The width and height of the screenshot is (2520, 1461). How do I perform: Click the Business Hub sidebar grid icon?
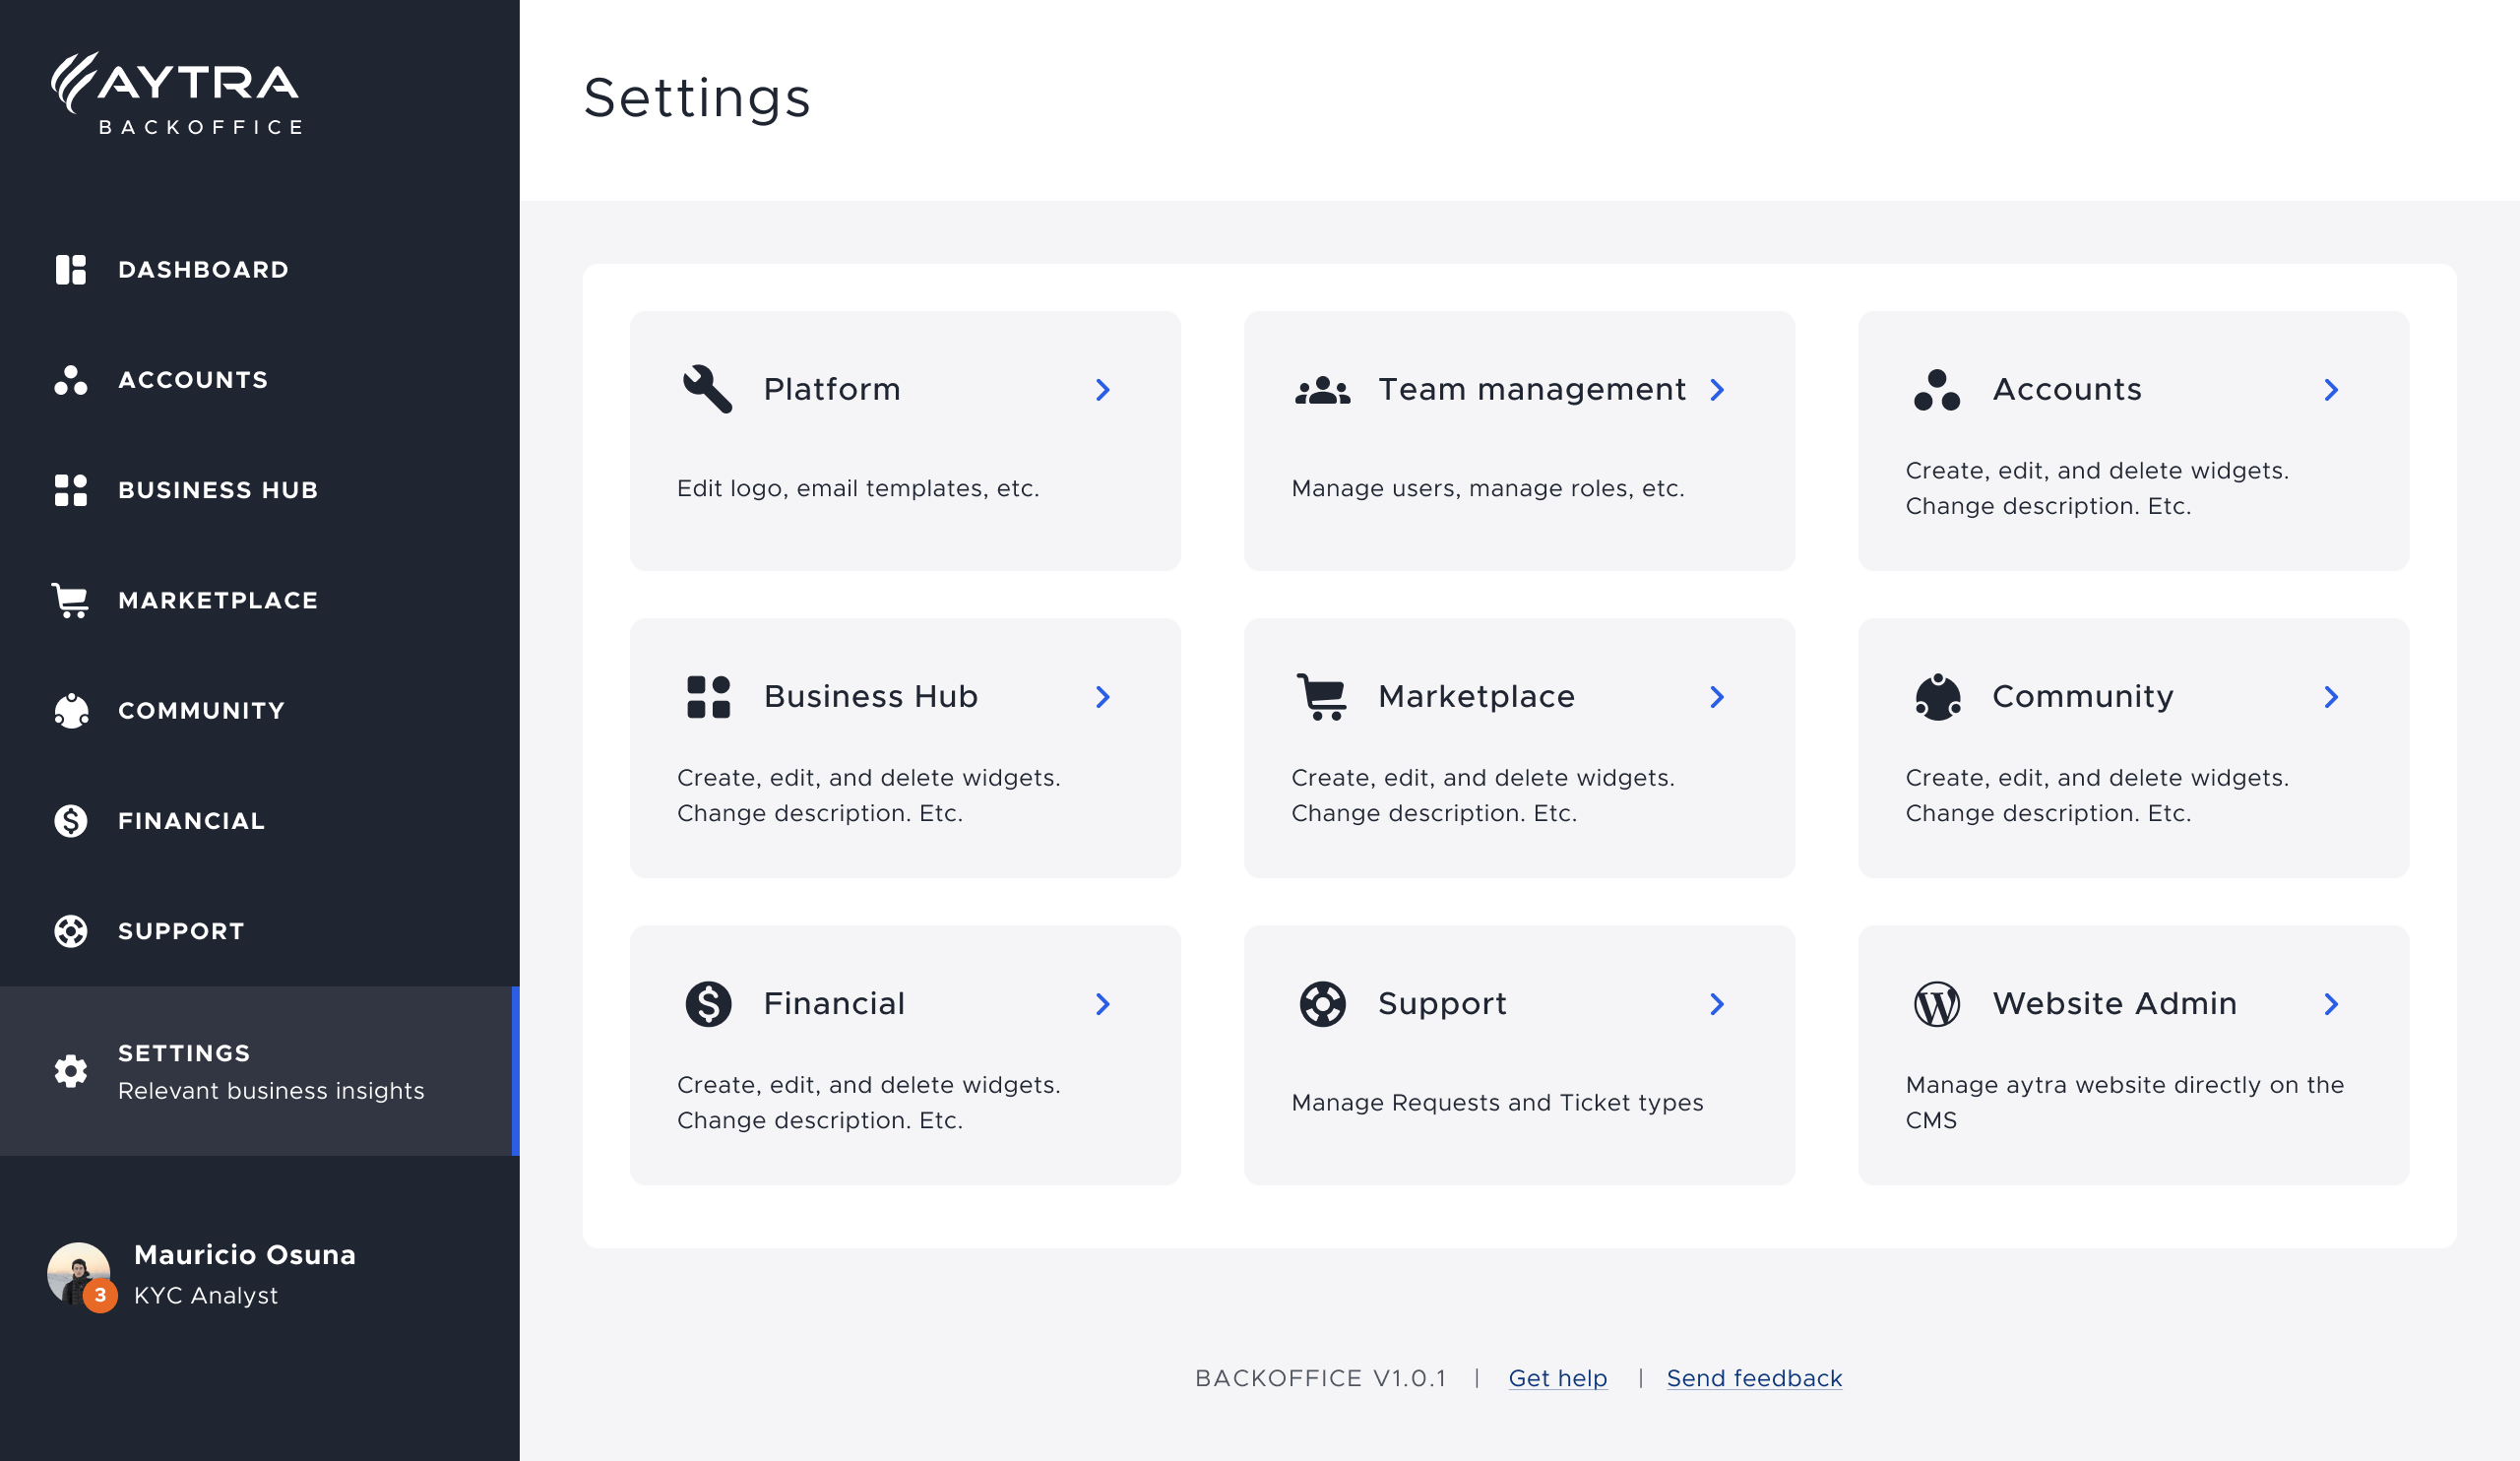pos(71,490)
